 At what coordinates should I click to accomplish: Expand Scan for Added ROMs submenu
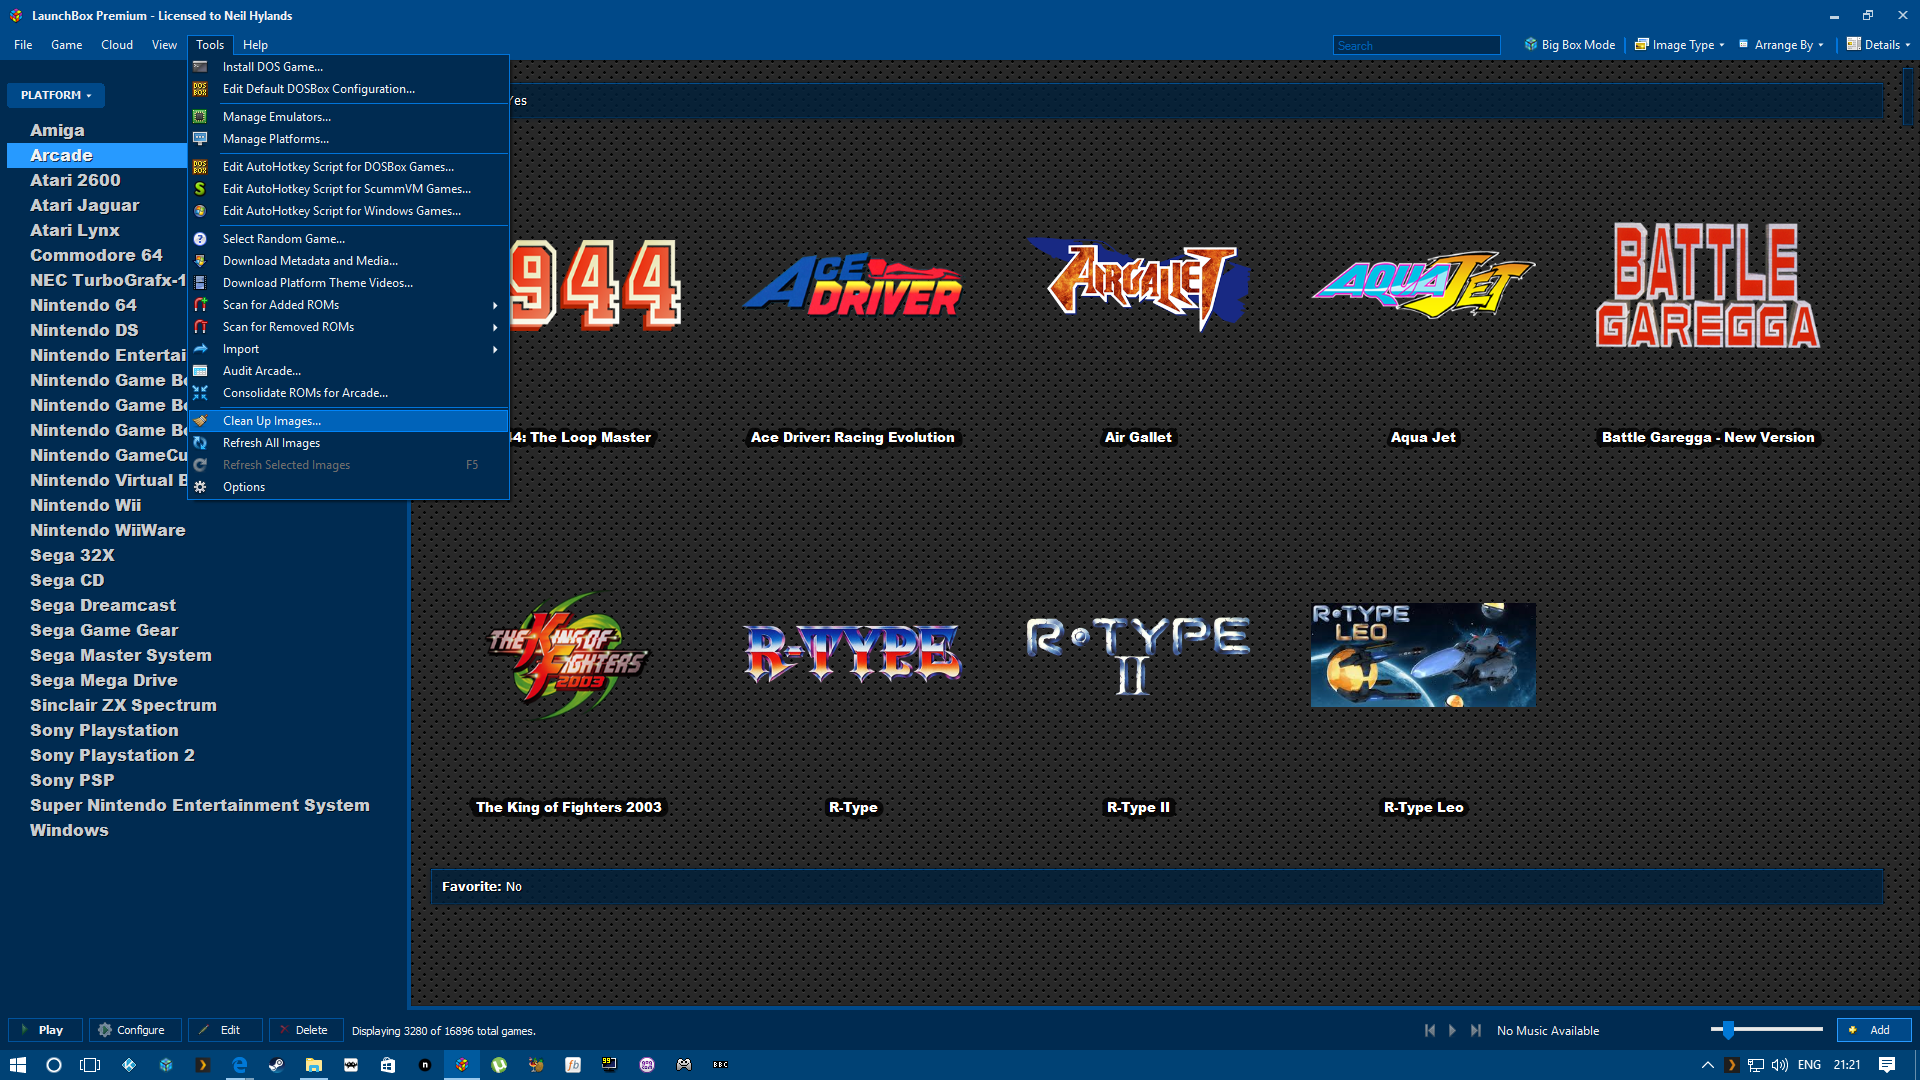(x=495, y=305)
